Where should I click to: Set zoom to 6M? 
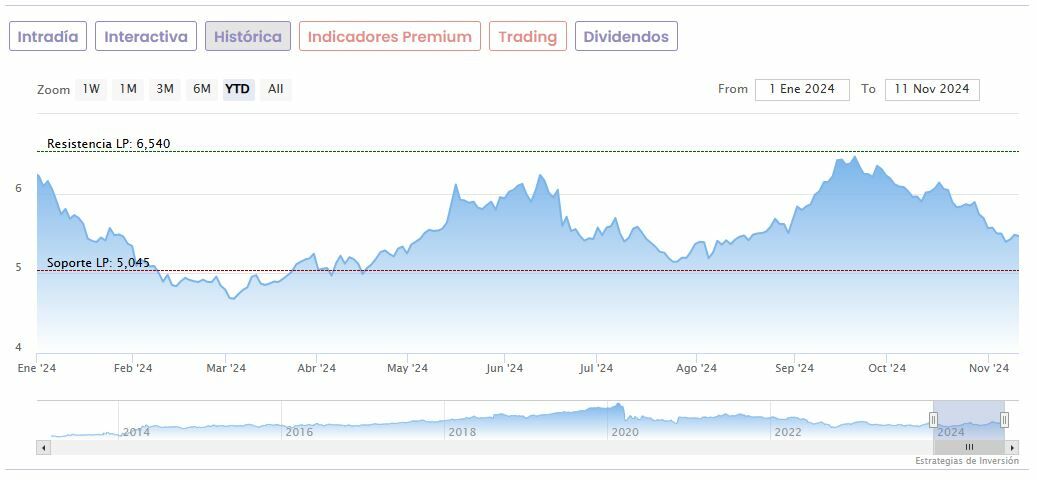tap(202, 89)
